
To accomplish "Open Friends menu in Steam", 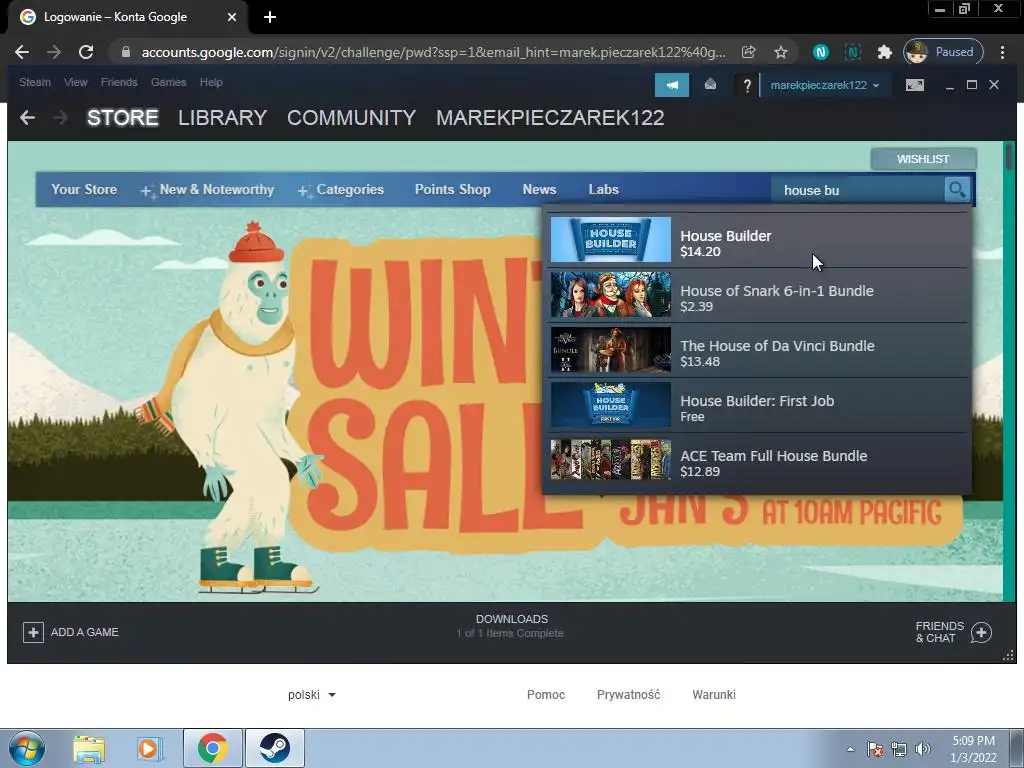I will [119, 82].
